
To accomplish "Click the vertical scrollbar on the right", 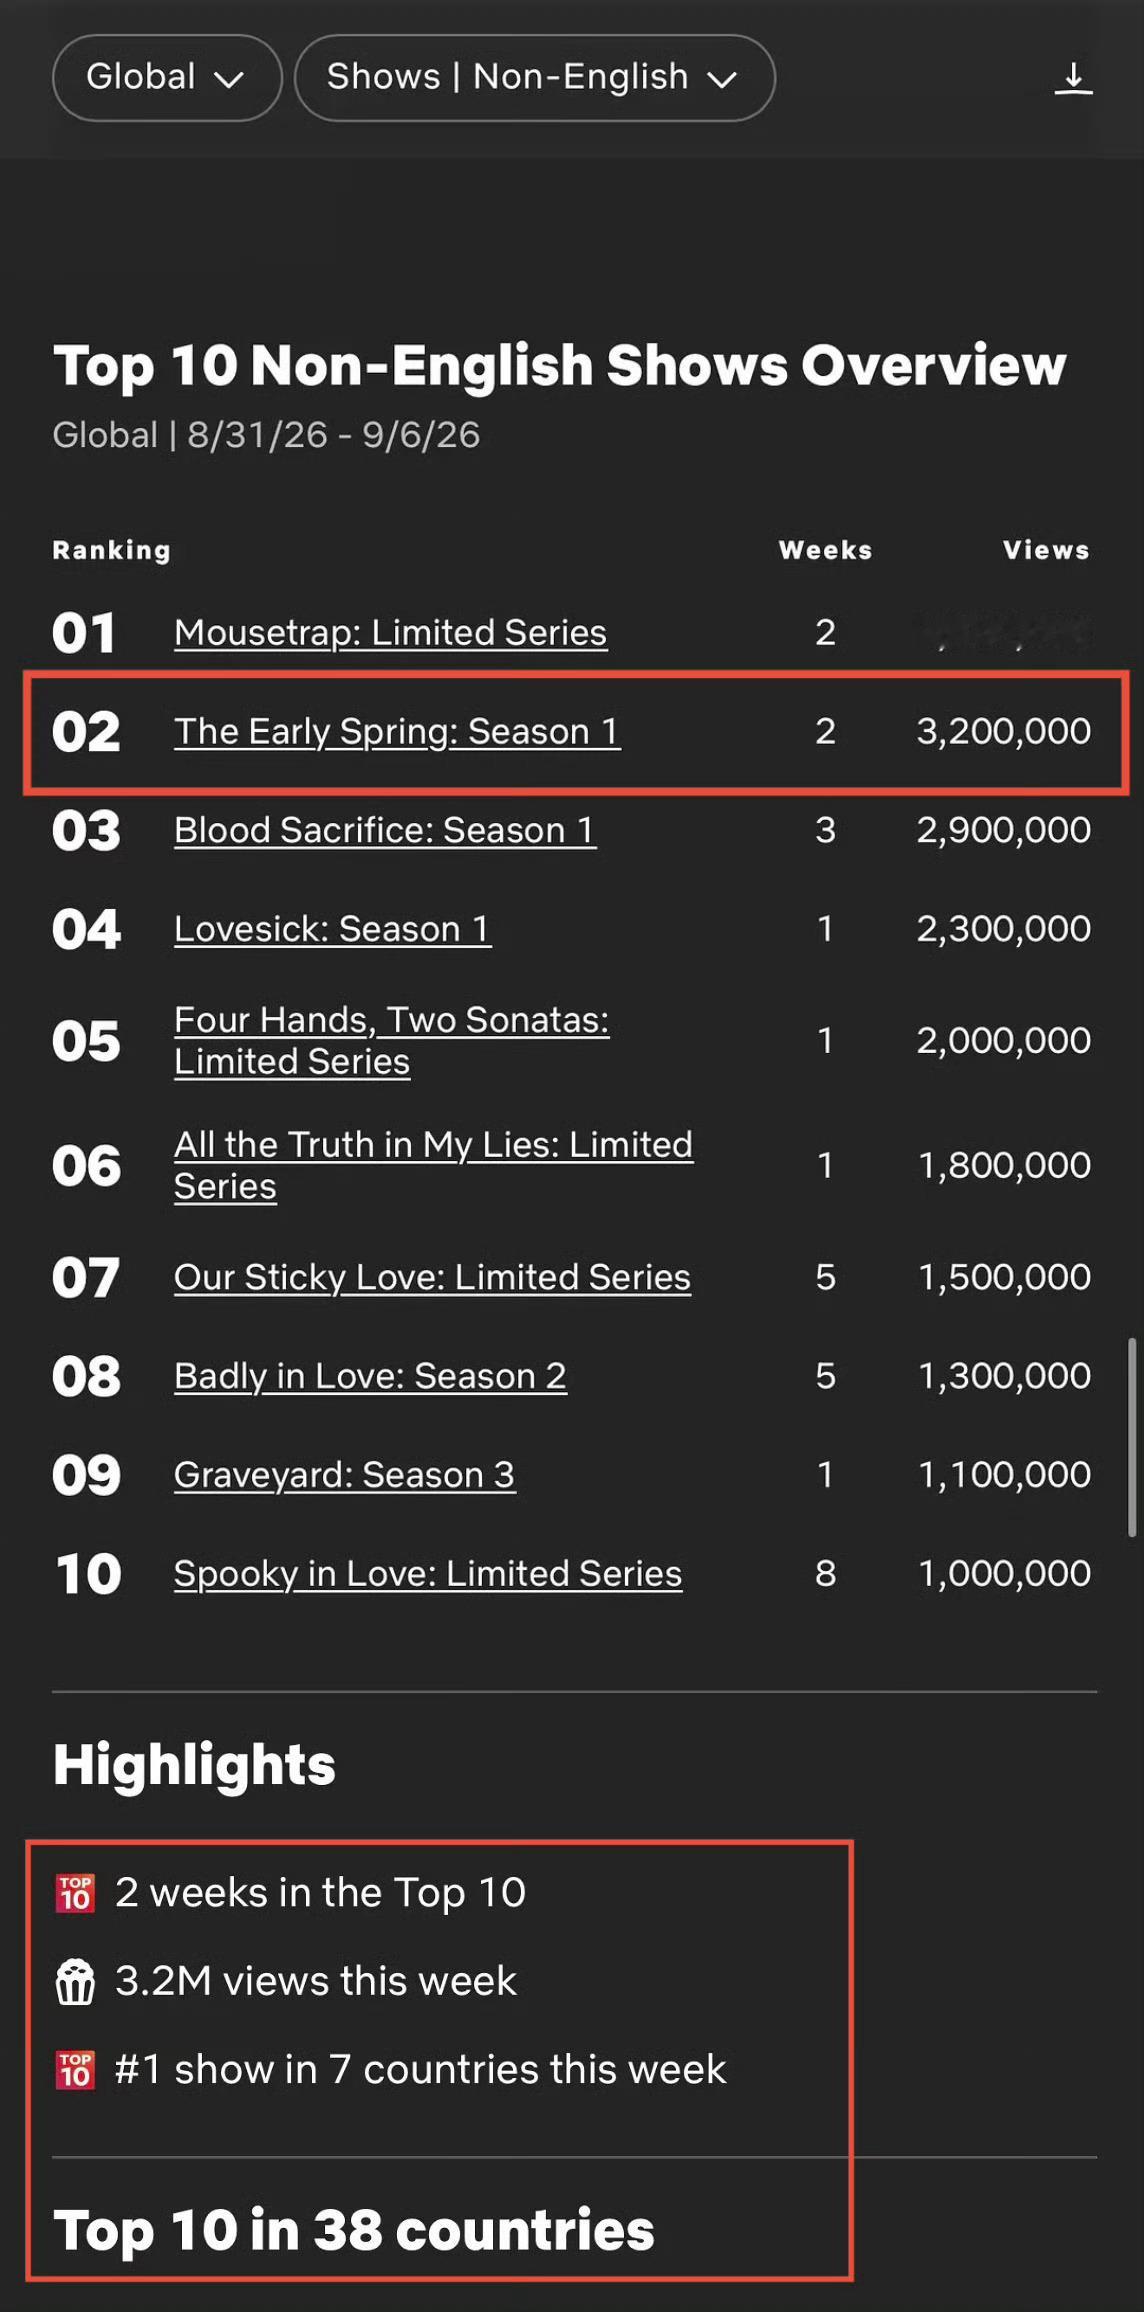I will (x=1132, y=1437).
